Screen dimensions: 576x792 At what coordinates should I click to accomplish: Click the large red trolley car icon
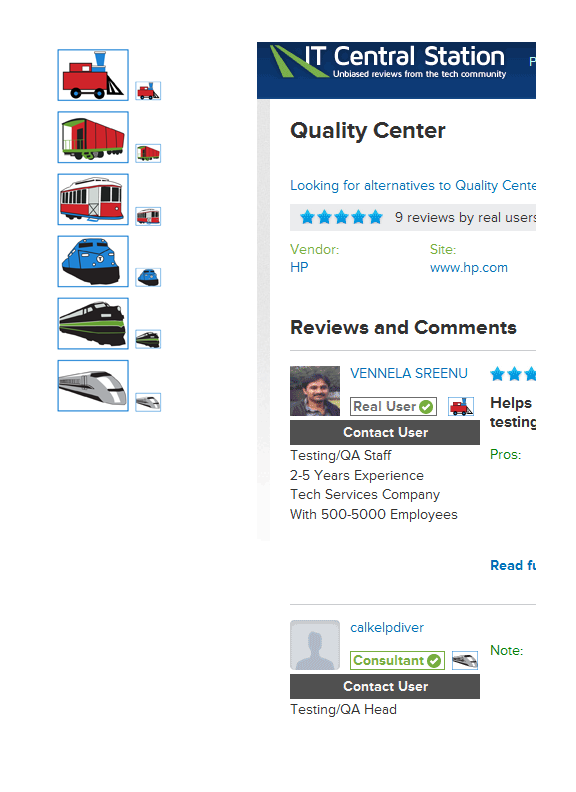93,199
